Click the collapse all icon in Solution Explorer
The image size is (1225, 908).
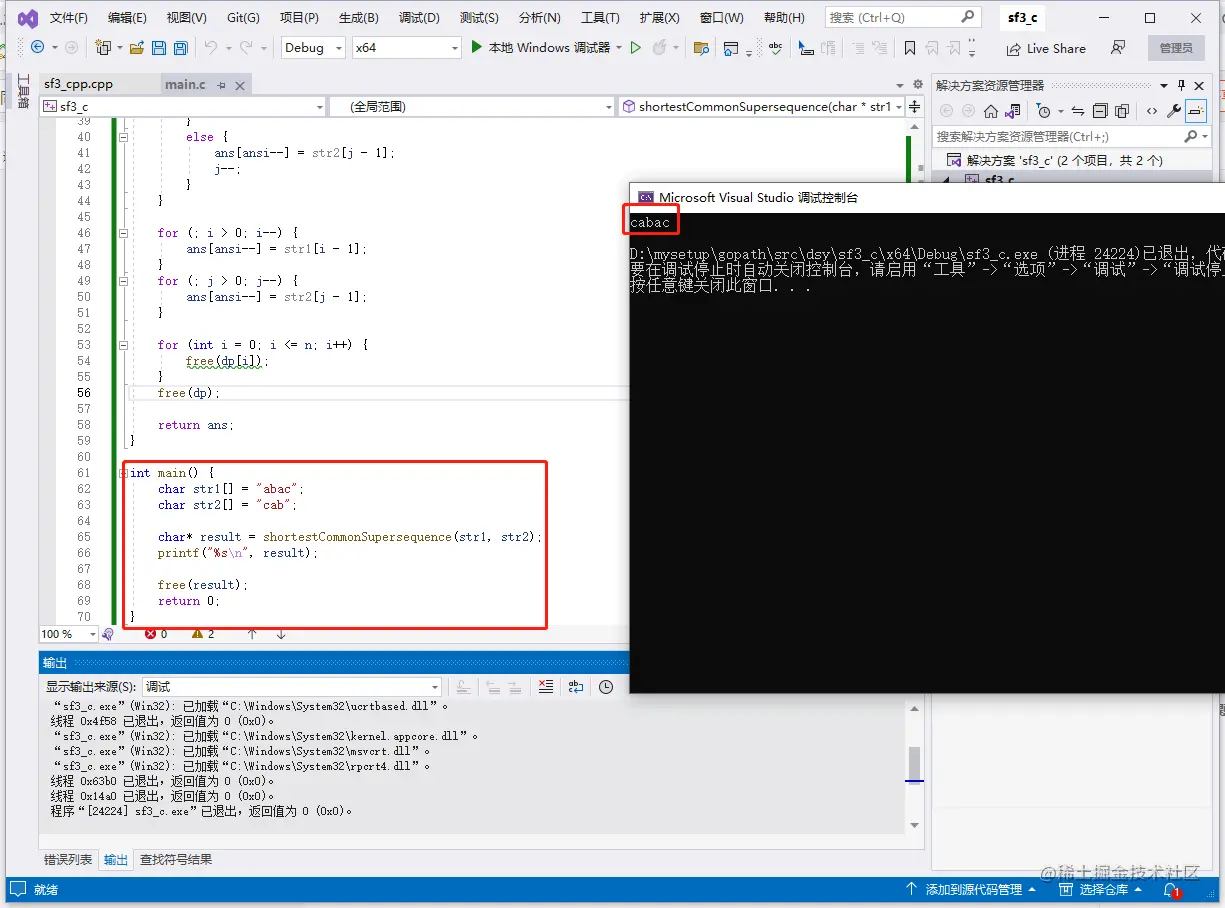[1100, 111]
